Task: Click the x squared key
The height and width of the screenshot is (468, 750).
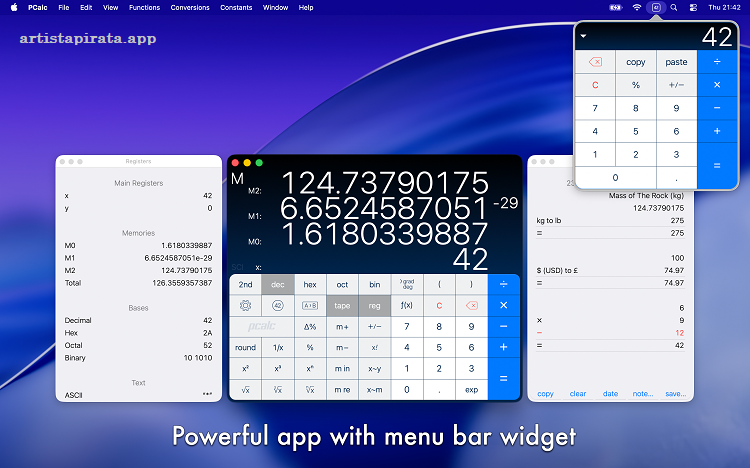Action: [x=245, y=368]
